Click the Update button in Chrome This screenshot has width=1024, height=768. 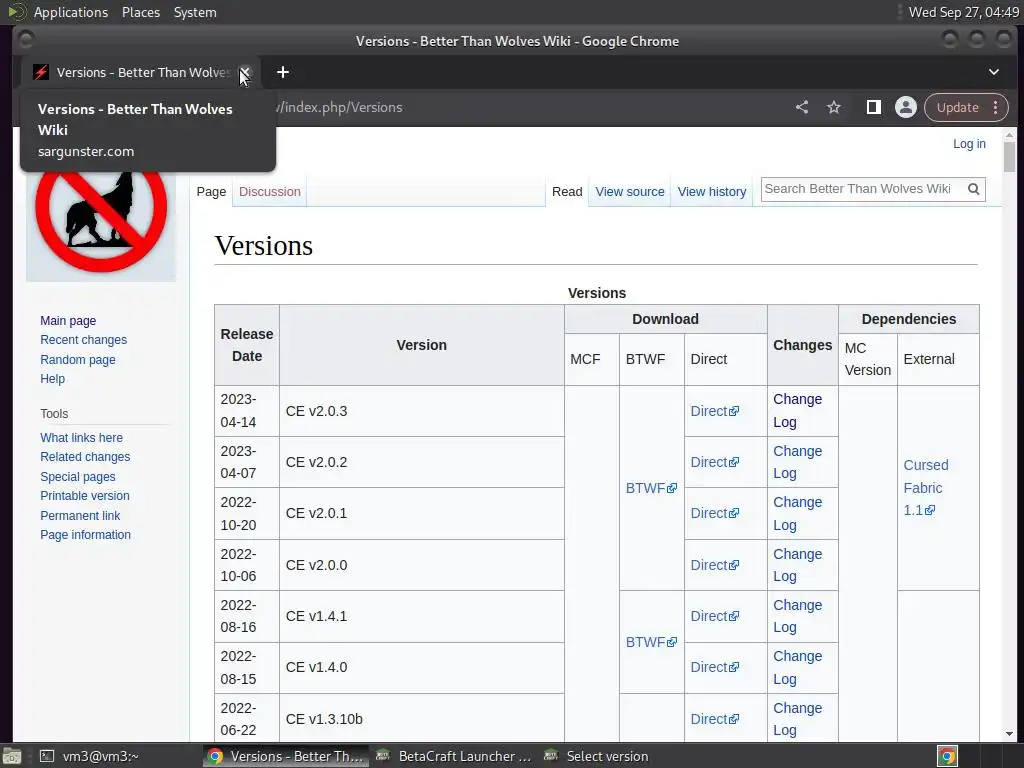957,107
